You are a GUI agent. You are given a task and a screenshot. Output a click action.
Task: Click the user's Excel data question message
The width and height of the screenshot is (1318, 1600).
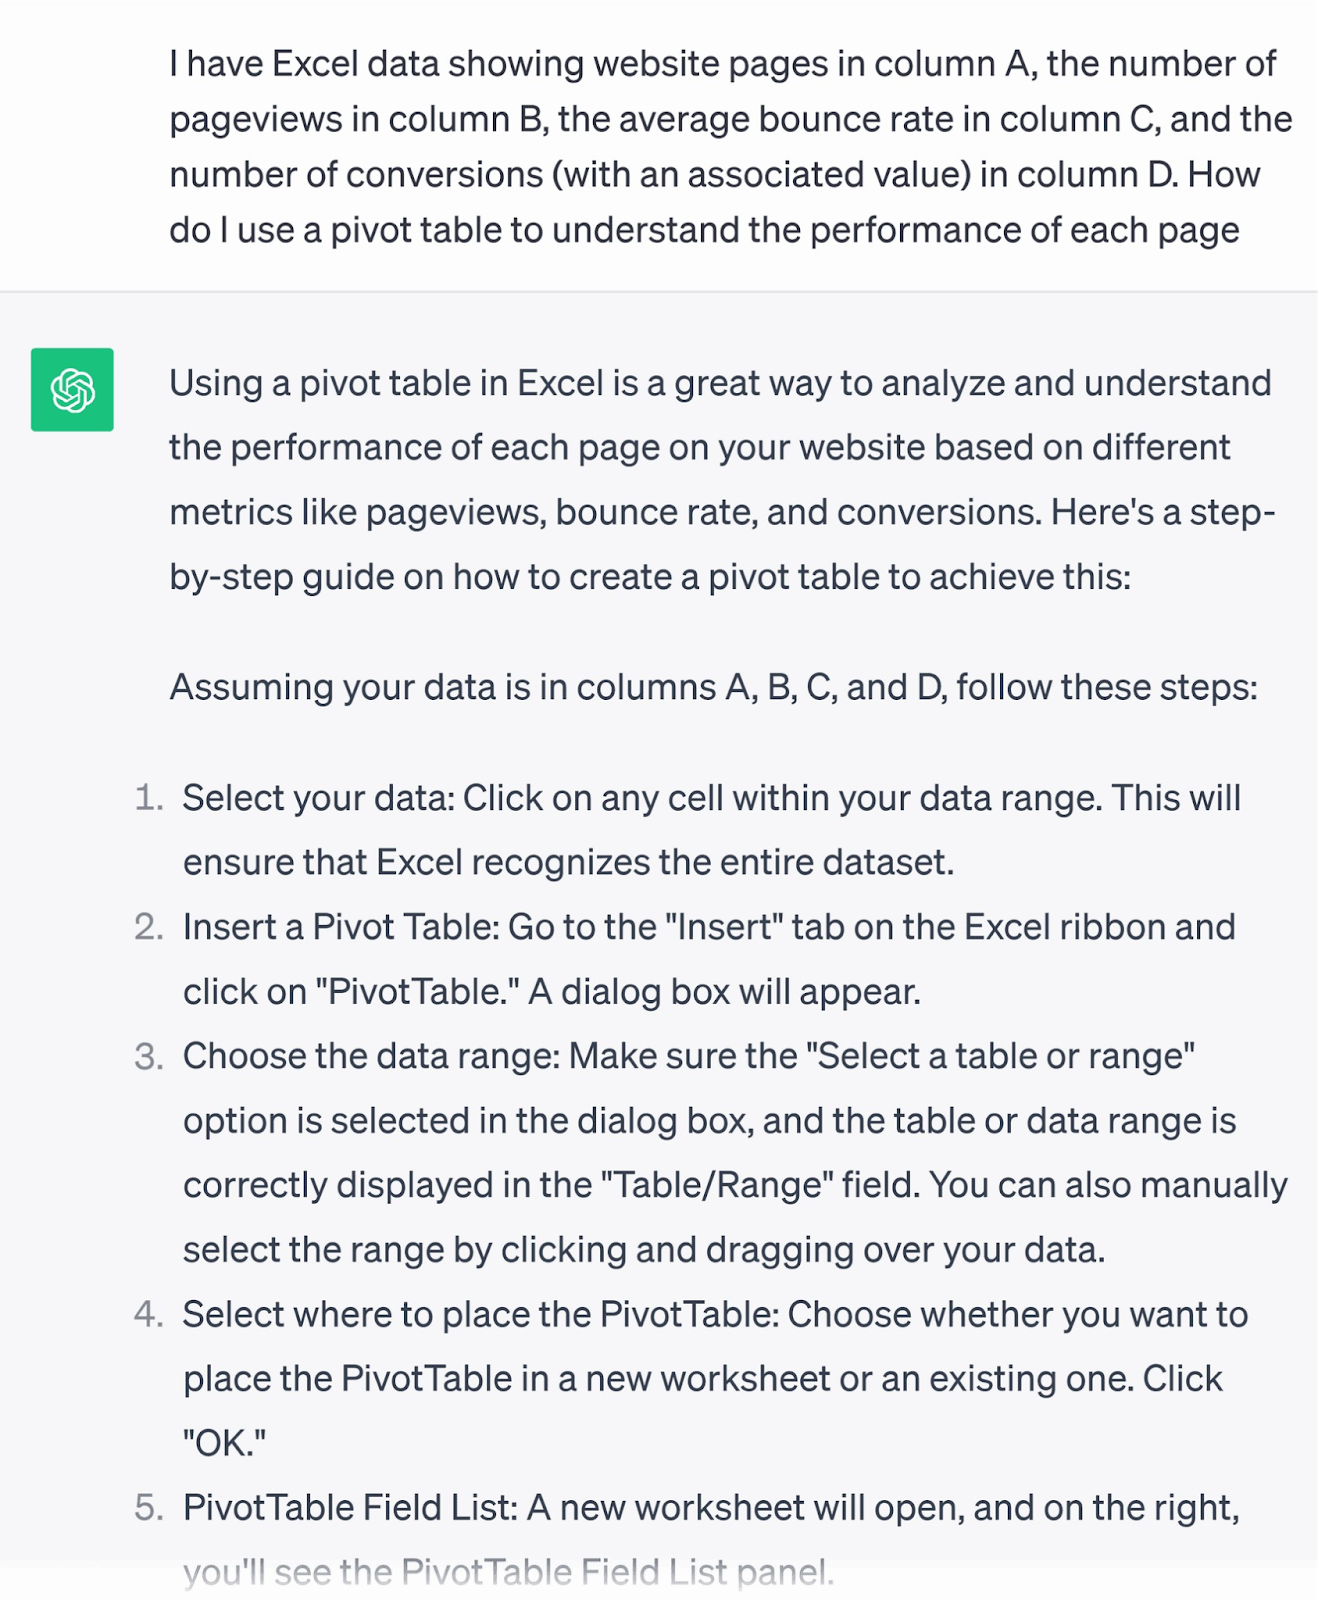click(x=730, y=147)
